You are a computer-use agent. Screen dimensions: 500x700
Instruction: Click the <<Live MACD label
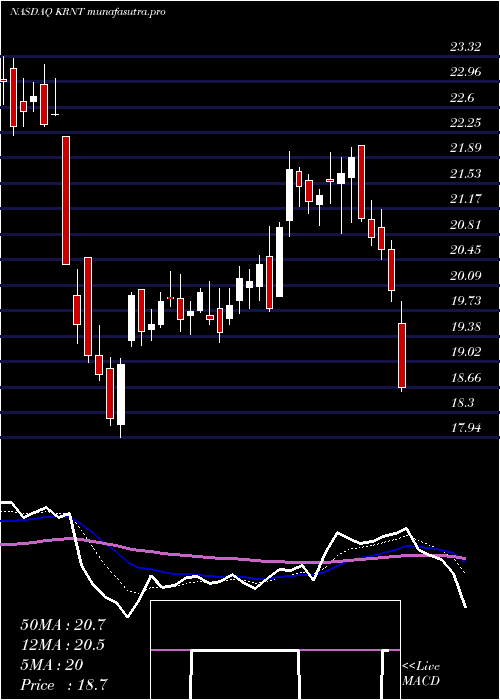point(421,674)
